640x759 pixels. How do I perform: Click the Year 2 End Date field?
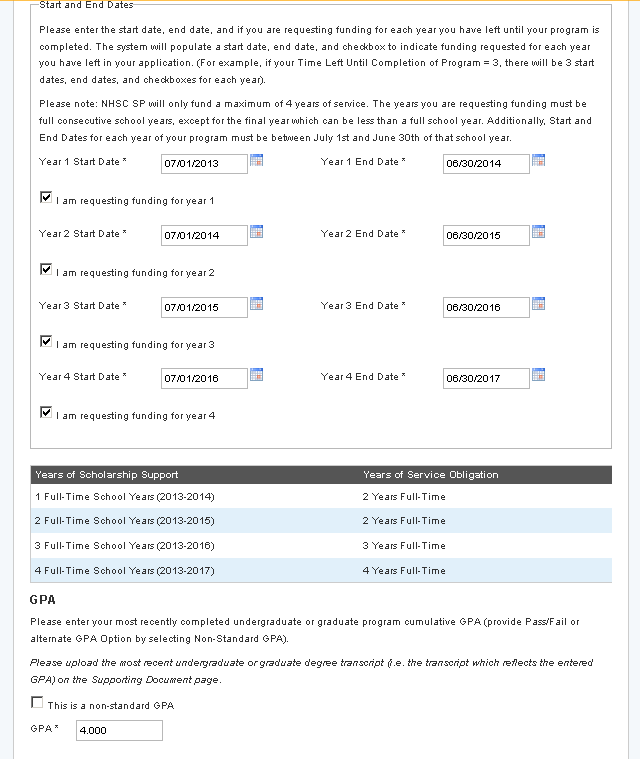click(x=486, y=236)
